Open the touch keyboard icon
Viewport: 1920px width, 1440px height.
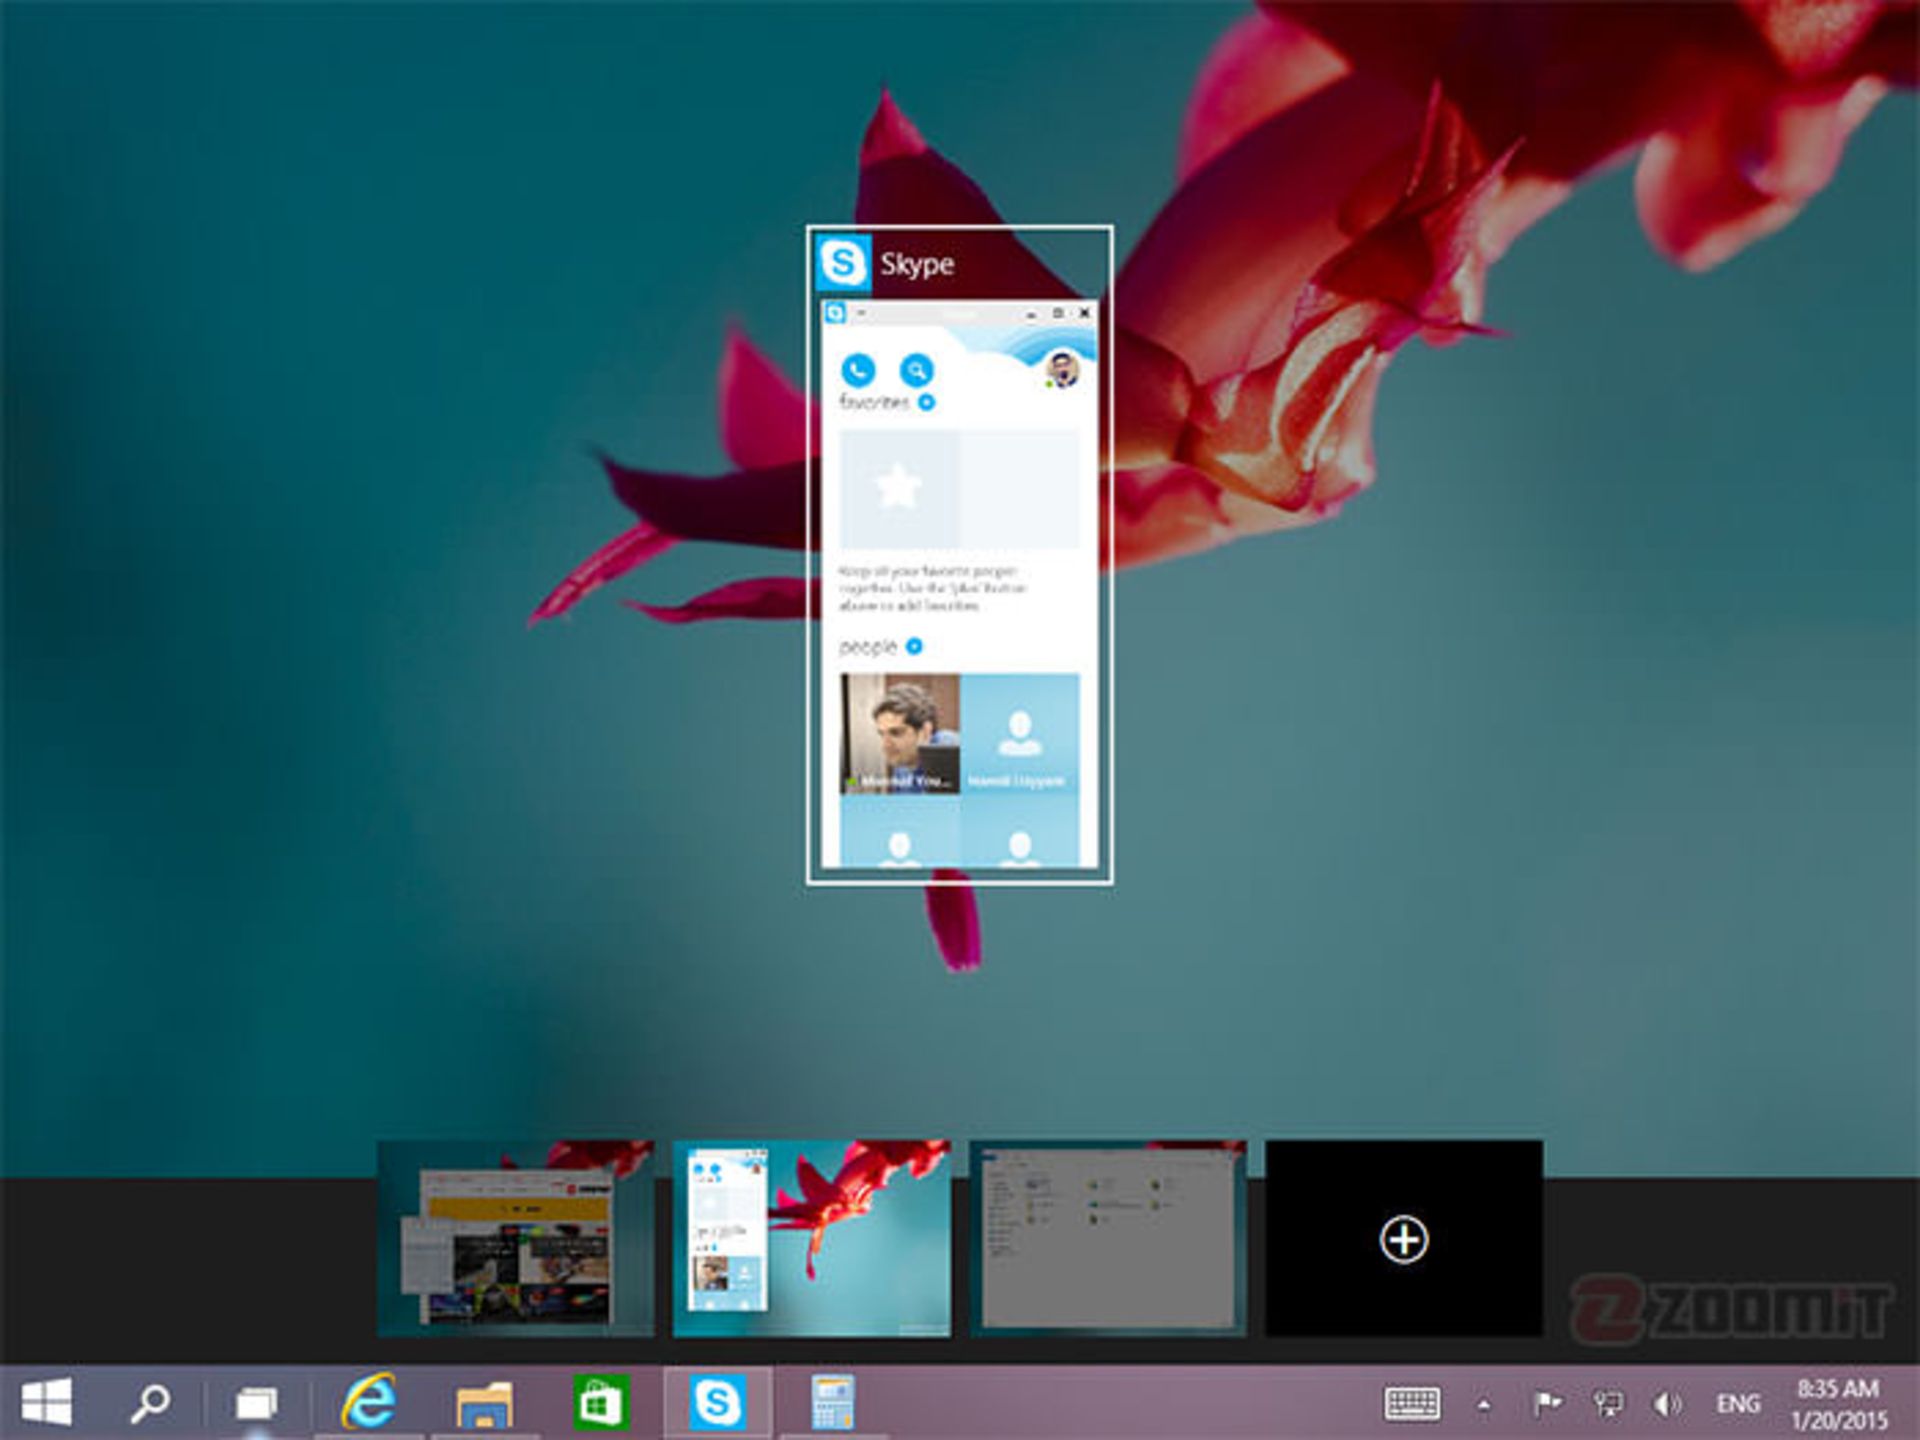(1412, 1403)
